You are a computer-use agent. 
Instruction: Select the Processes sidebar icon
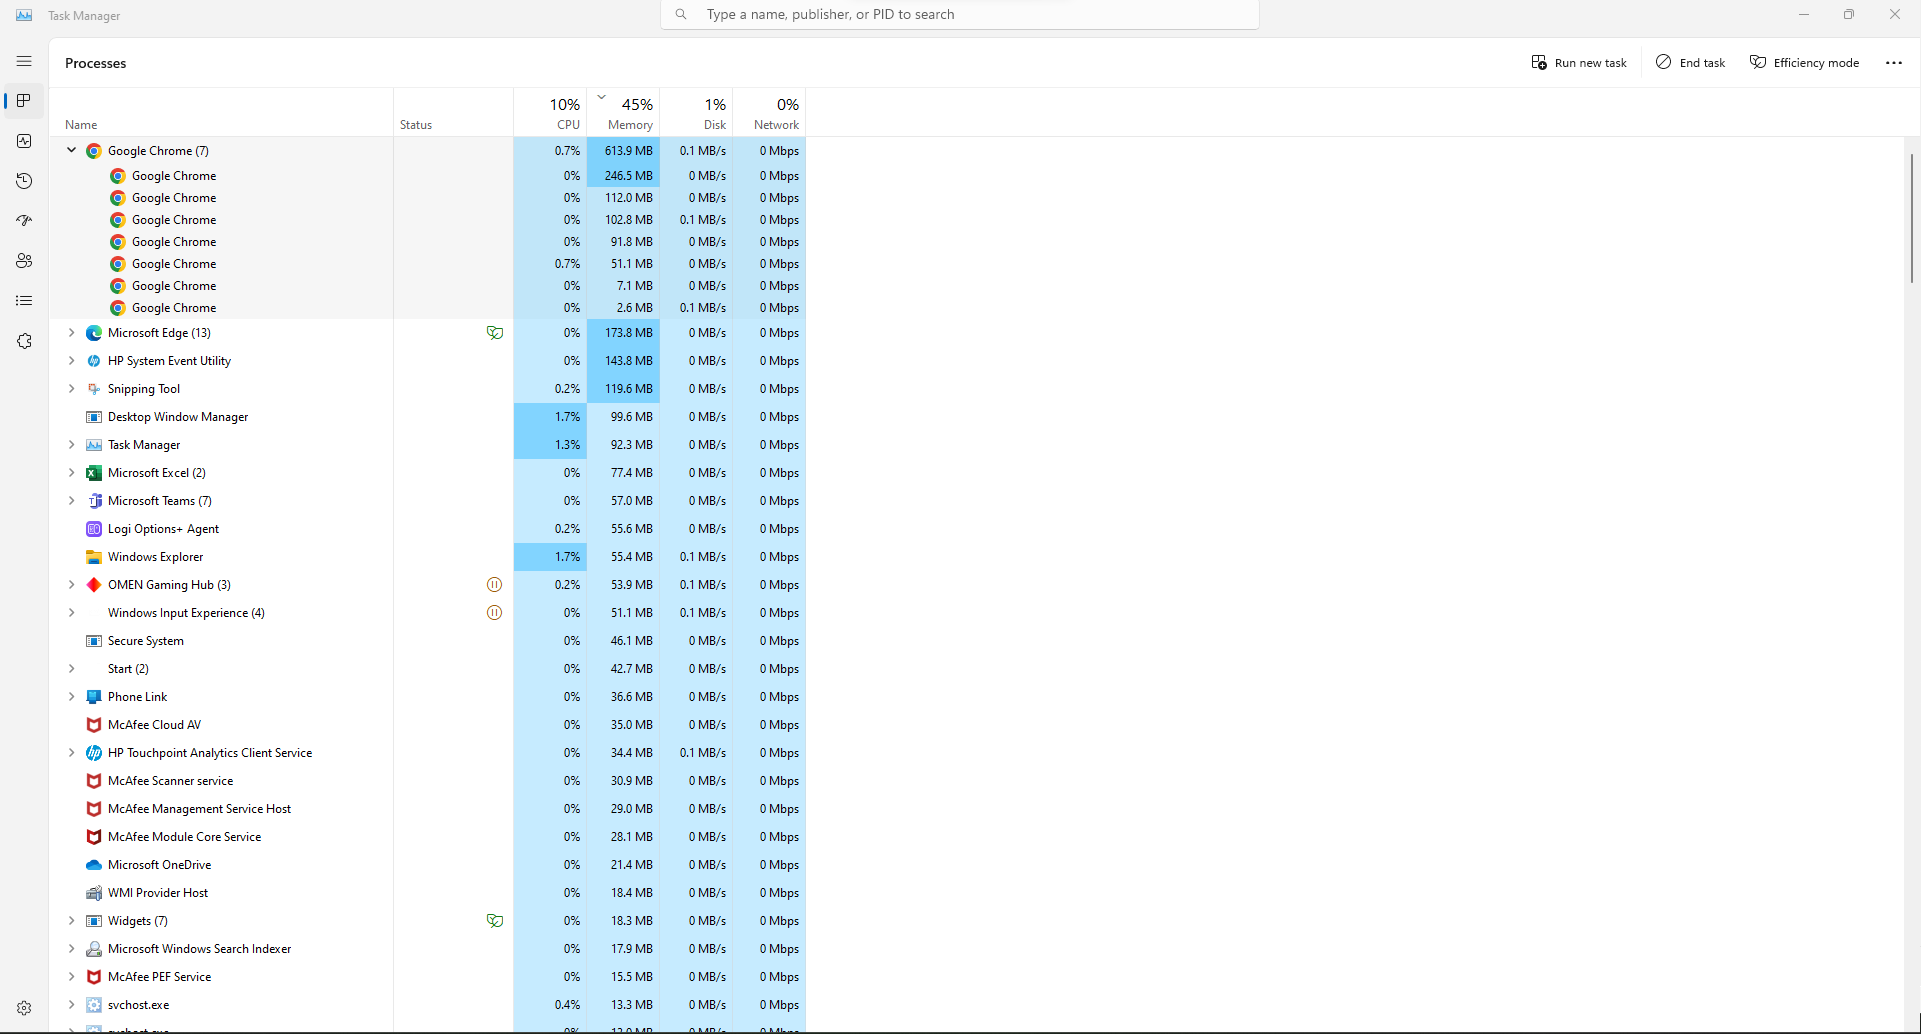(x=24, y=101)
